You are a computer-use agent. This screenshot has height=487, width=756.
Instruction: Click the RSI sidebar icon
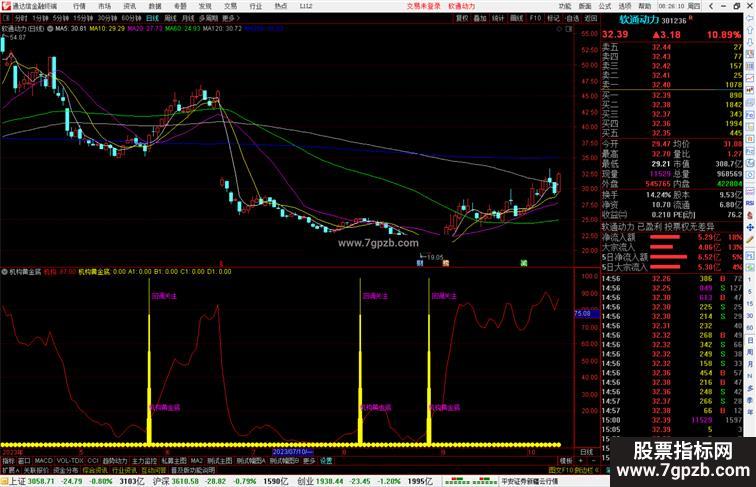pos(750,203)
